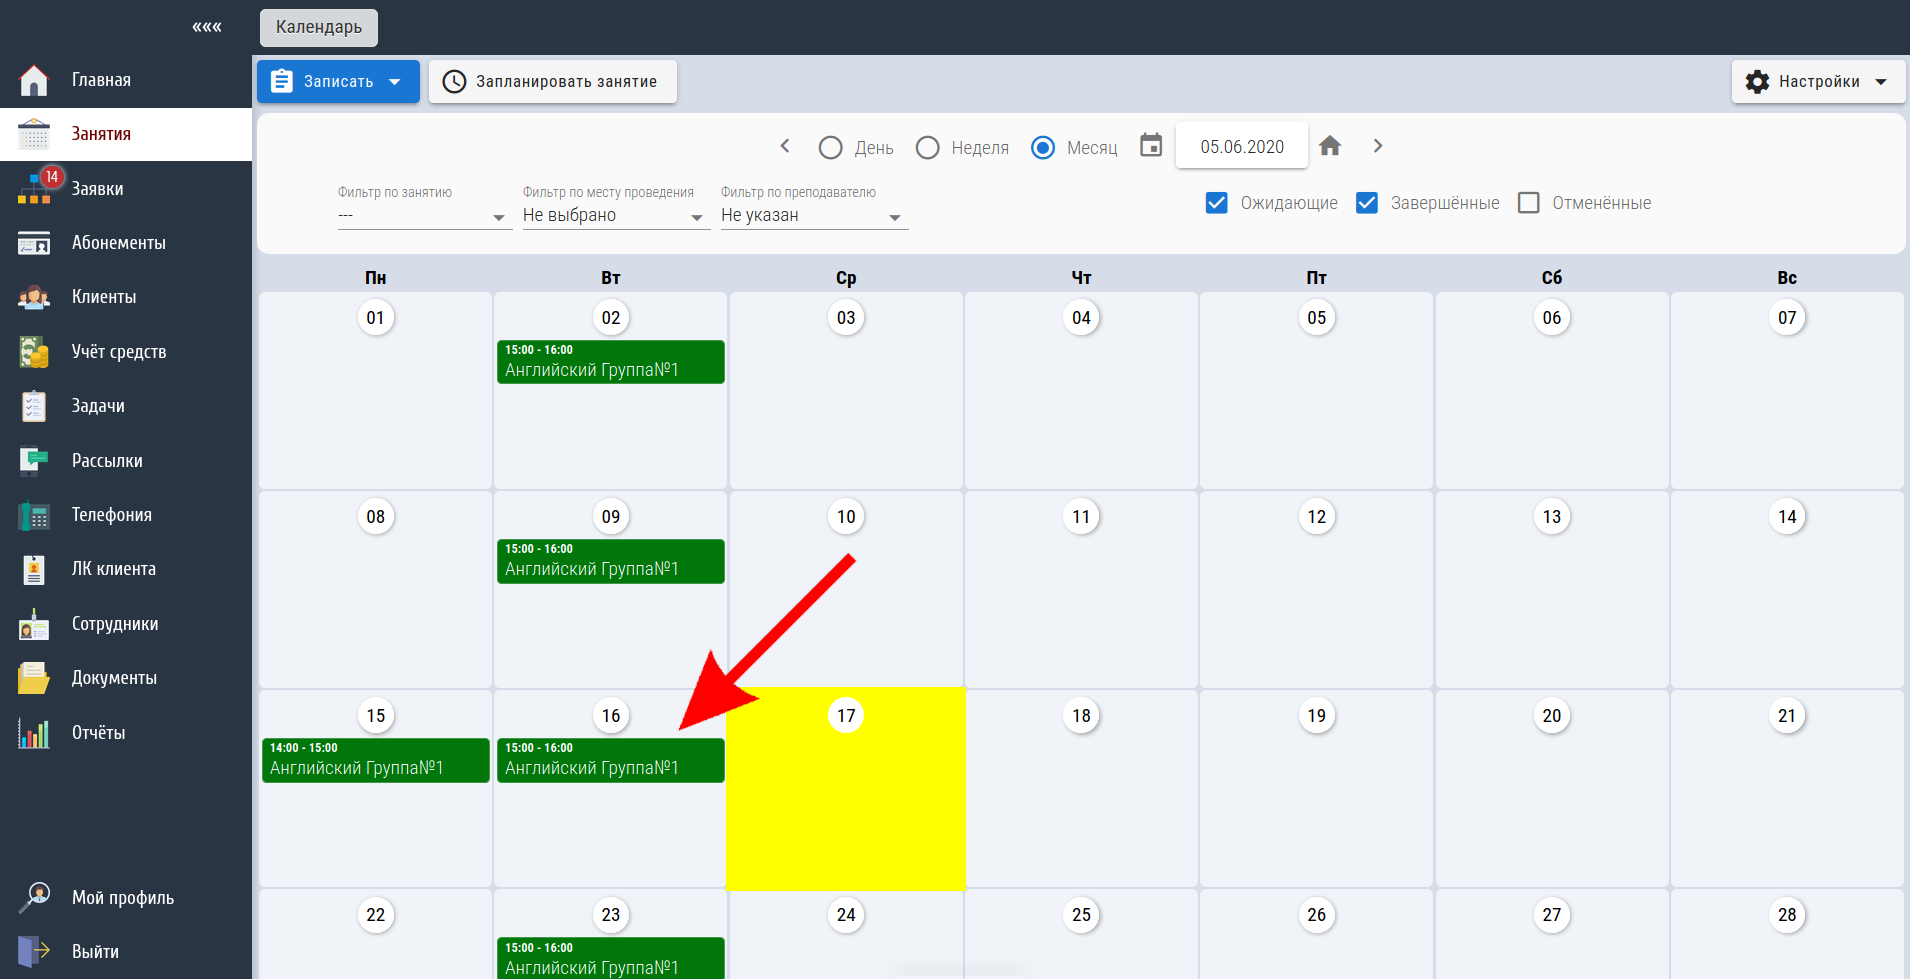
Task: Select day 21 in the calendar
Action: click(x=1787, y=716)
